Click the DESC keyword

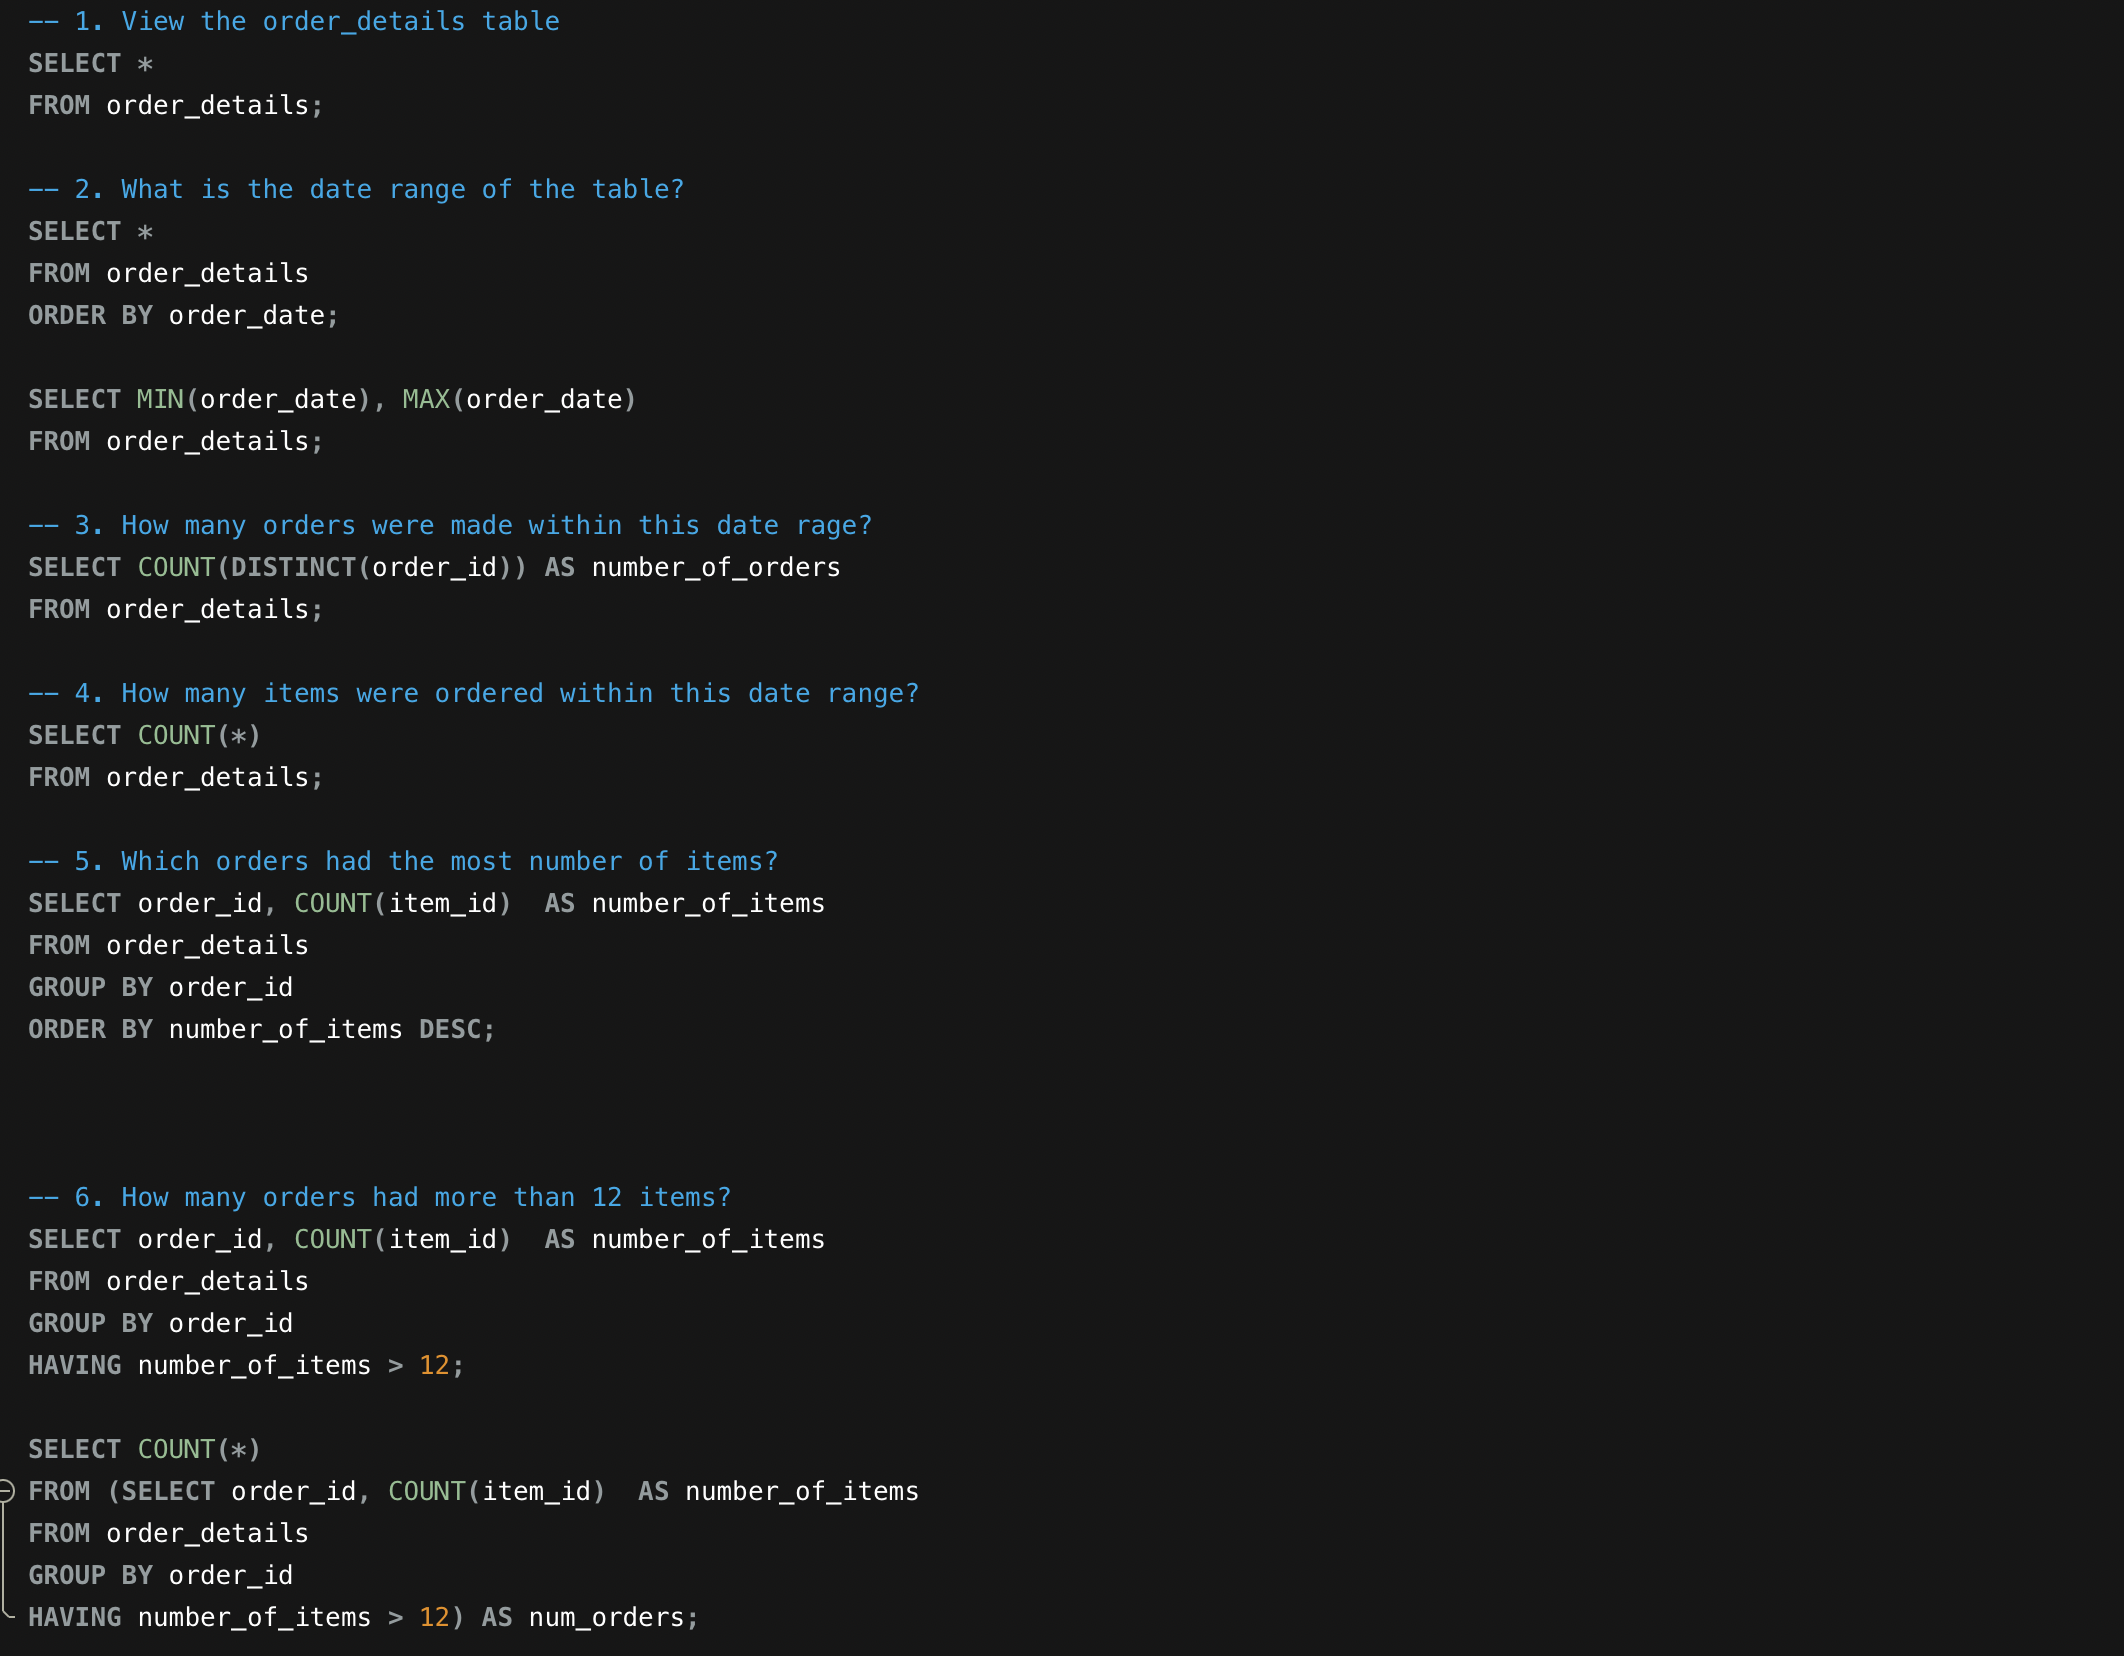[450, 1029]
